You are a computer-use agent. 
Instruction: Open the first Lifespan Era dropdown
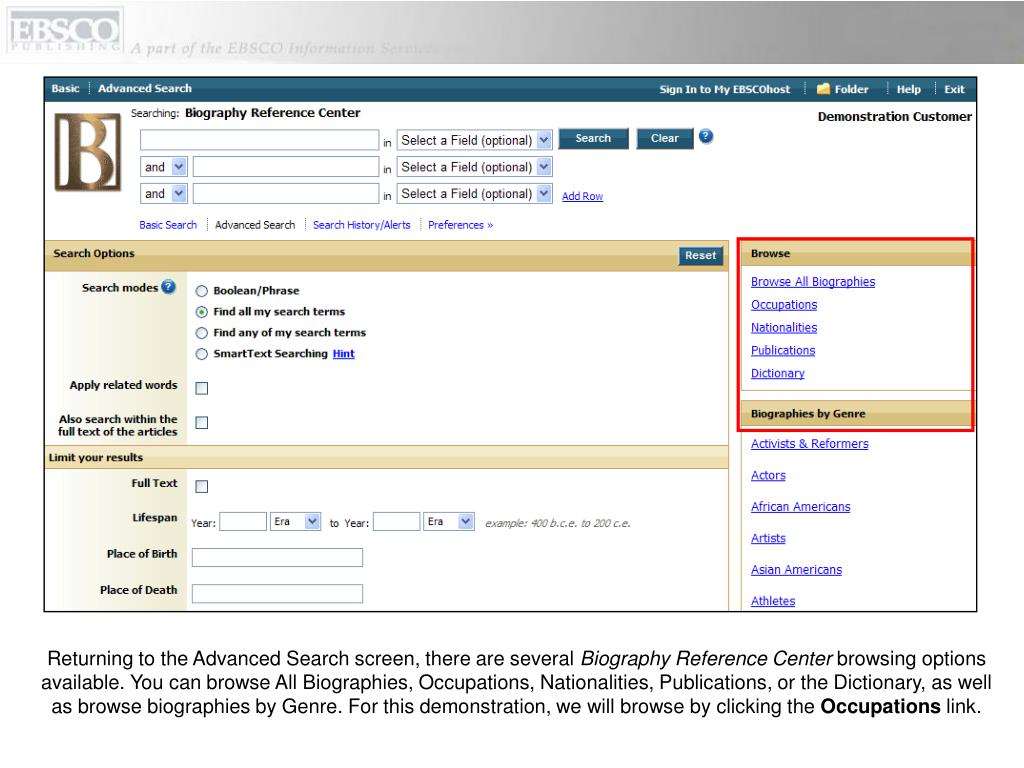click(x=295, y=522)
